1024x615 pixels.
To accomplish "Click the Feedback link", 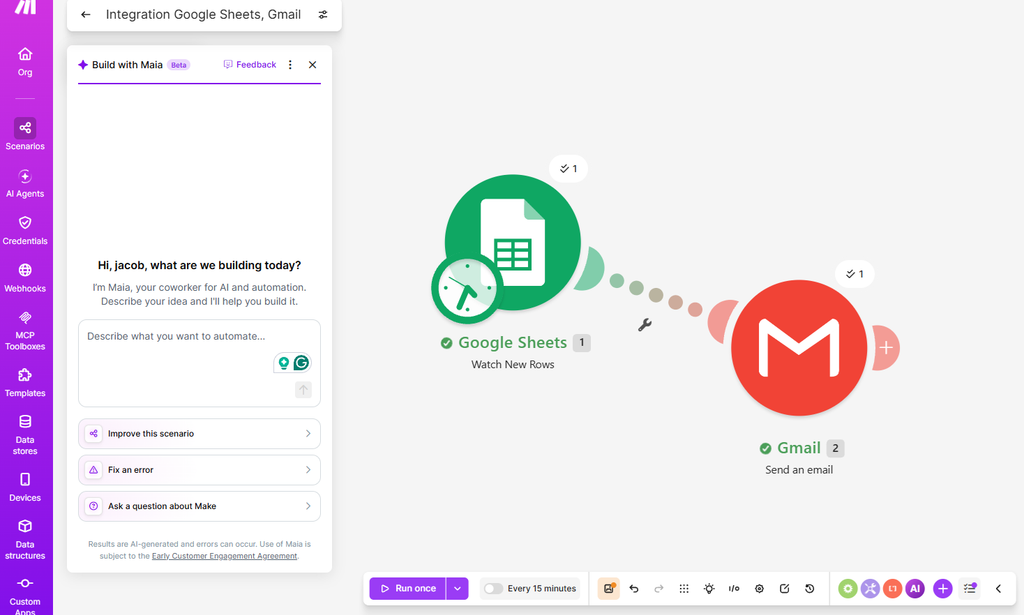I will tap(249, 65).
